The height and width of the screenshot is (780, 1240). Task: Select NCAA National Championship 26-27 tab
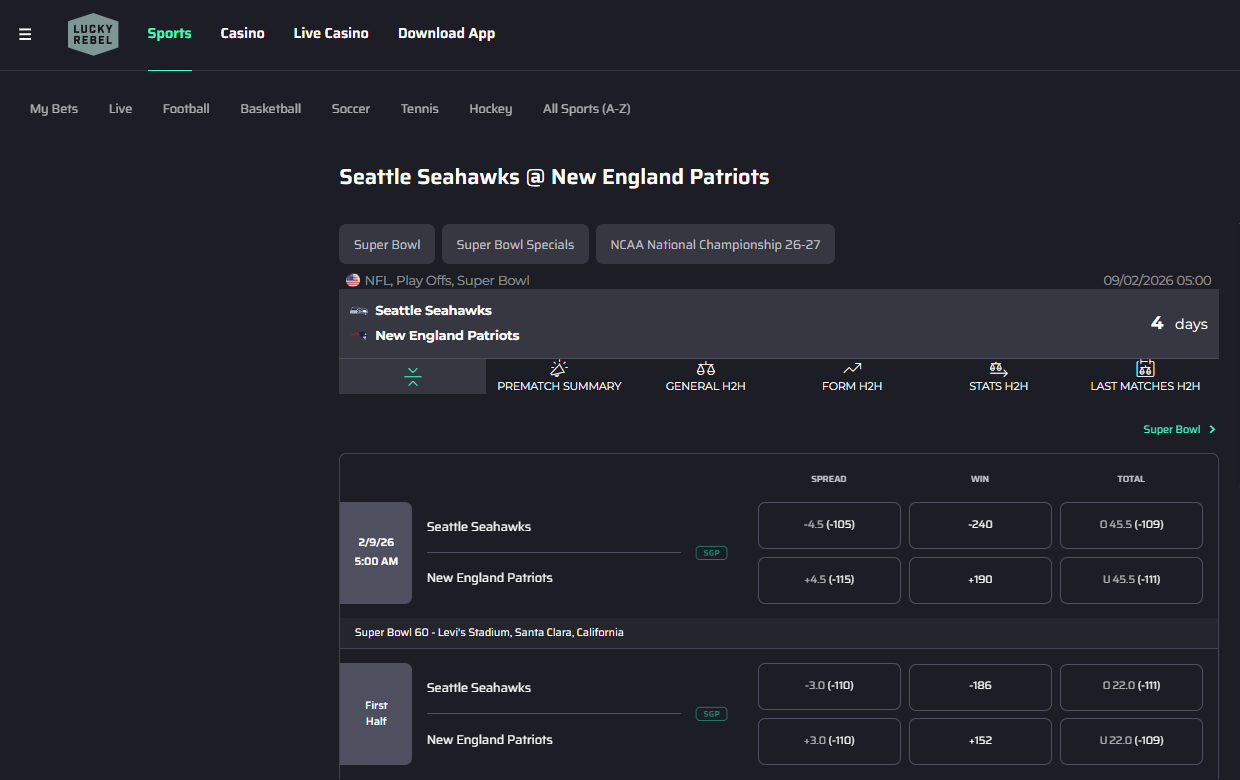(x=715, y=245)
